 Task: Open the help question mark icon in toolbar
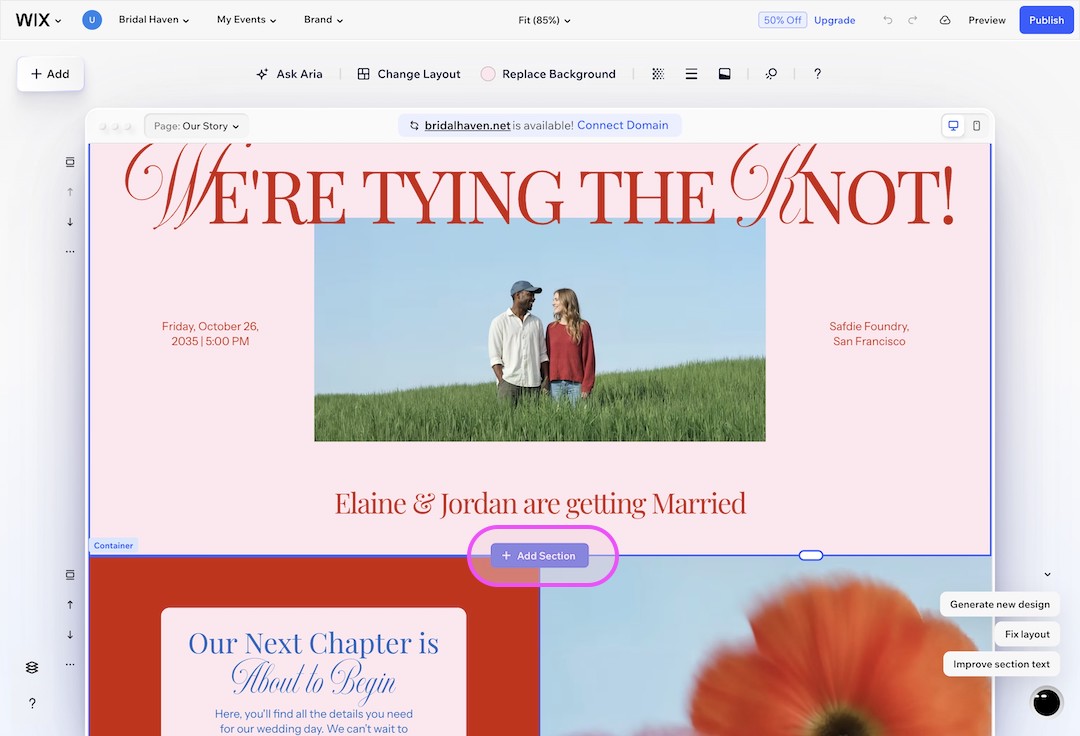click(817, 73)
